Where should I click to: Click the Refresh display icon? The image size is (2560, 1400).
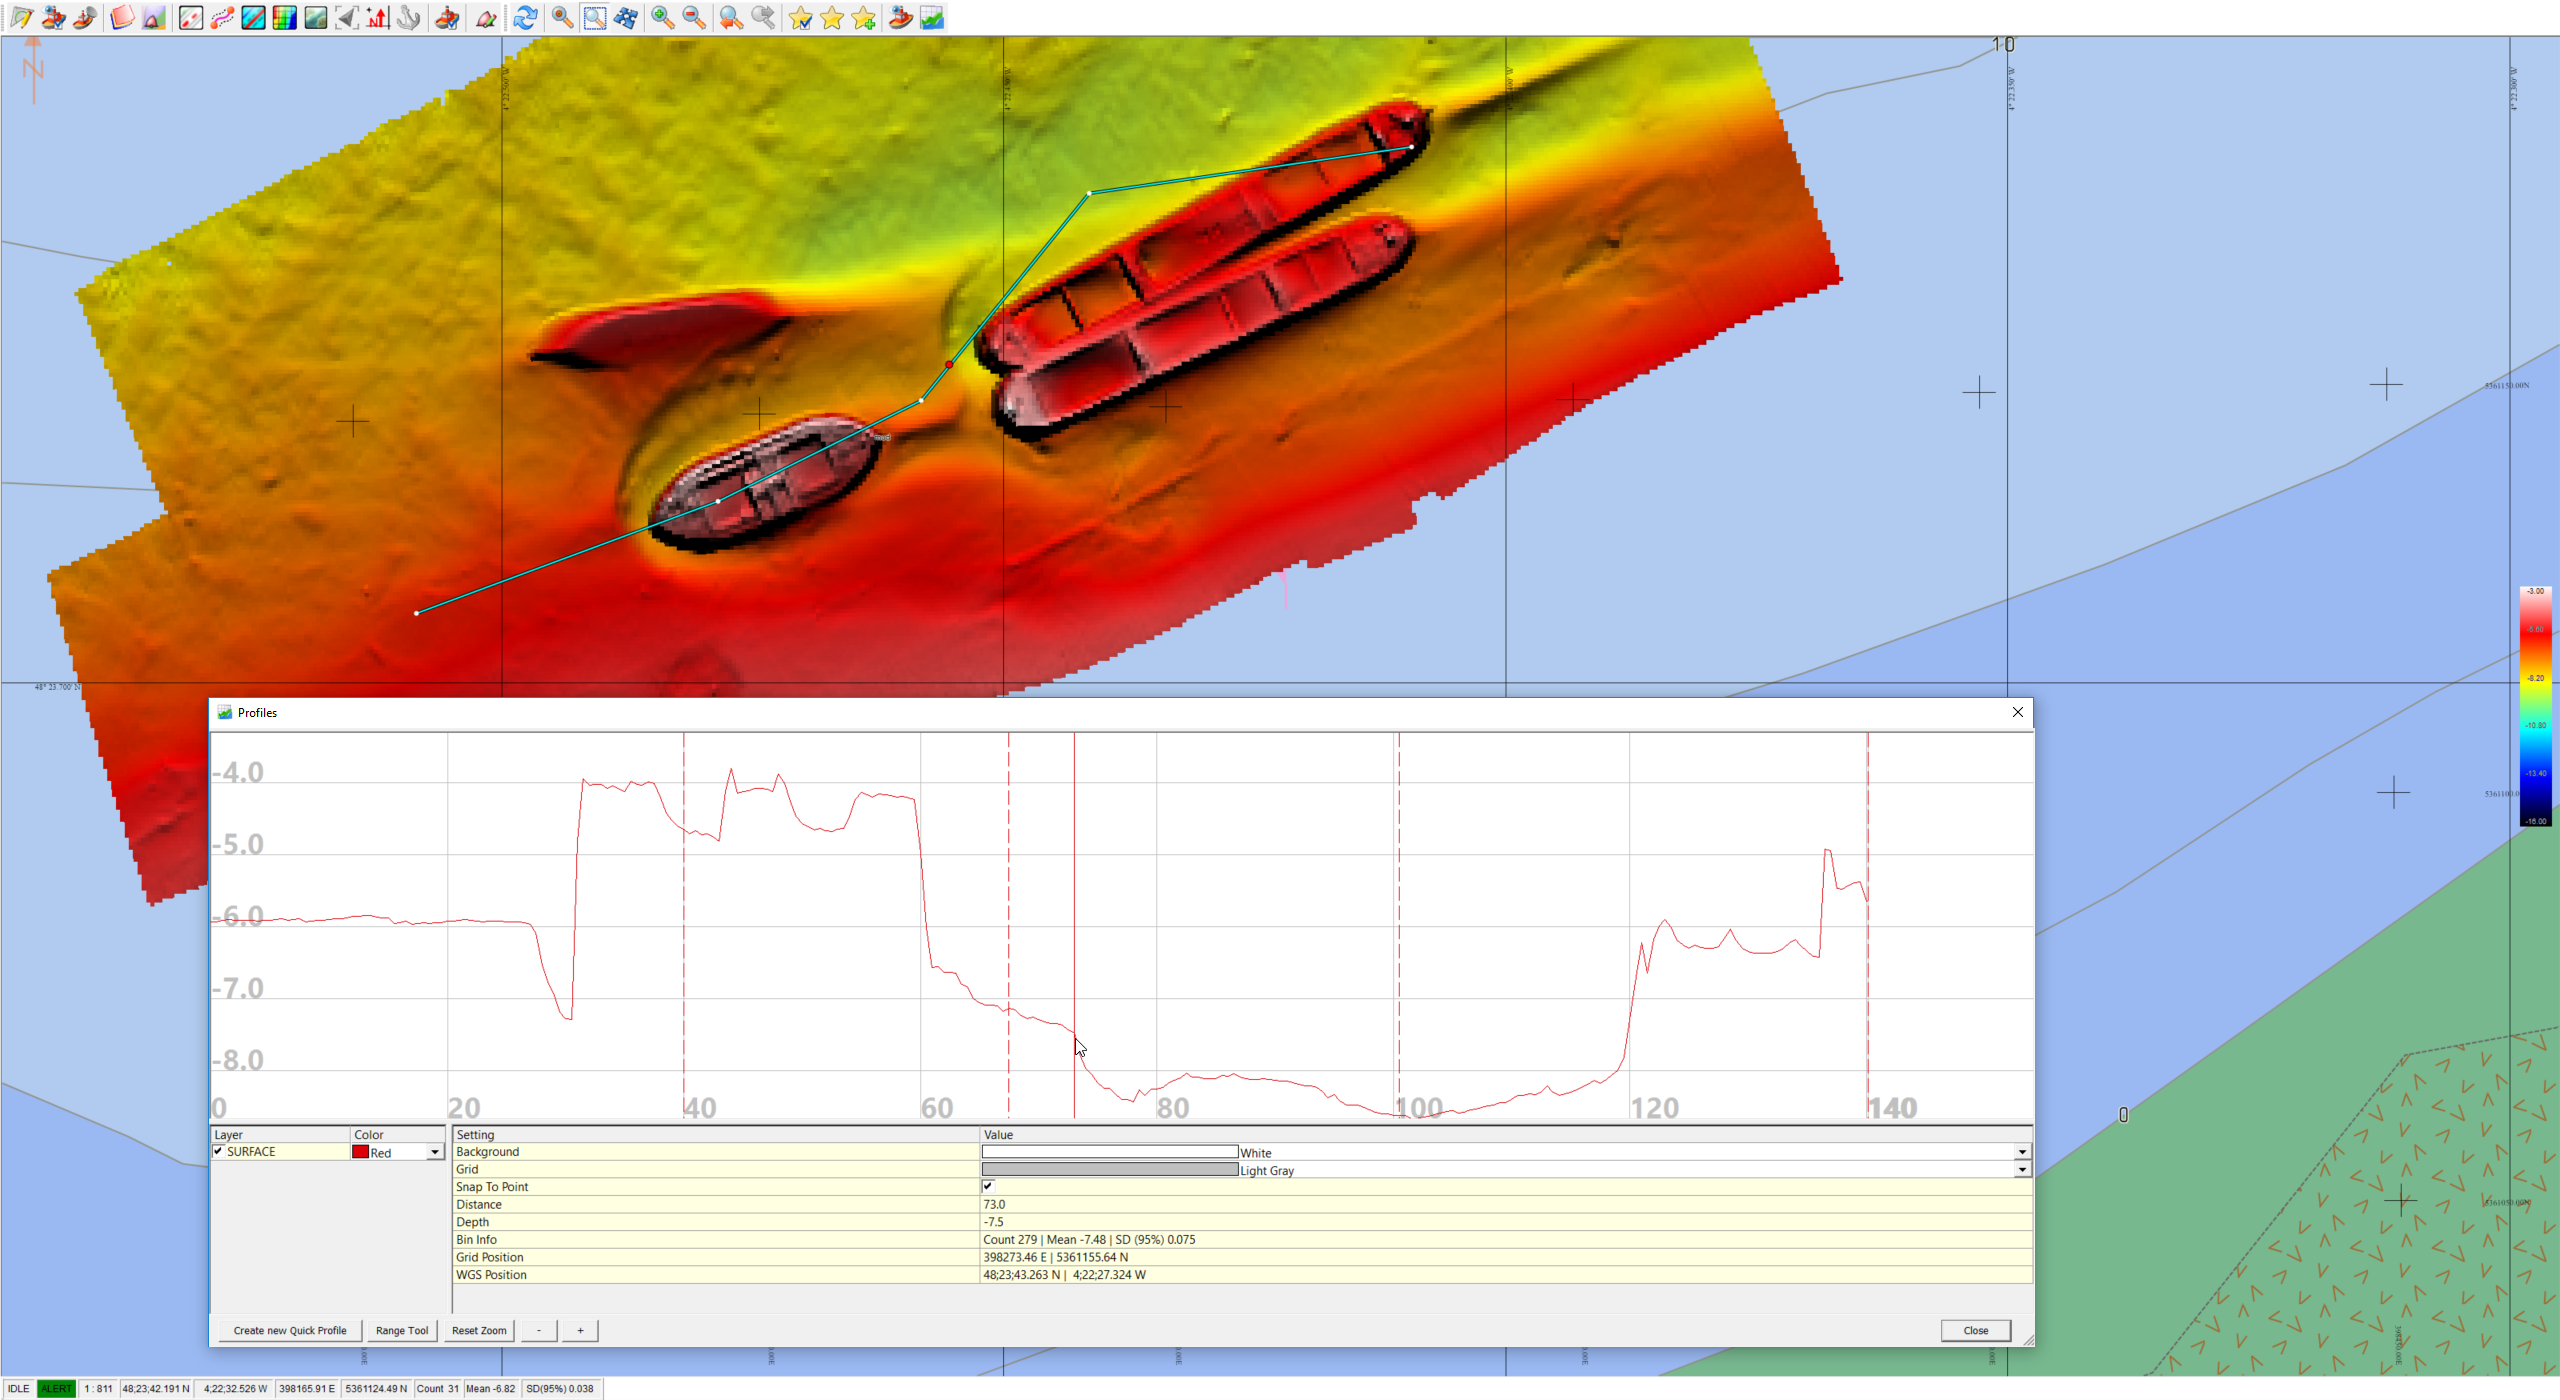(525, 17)
